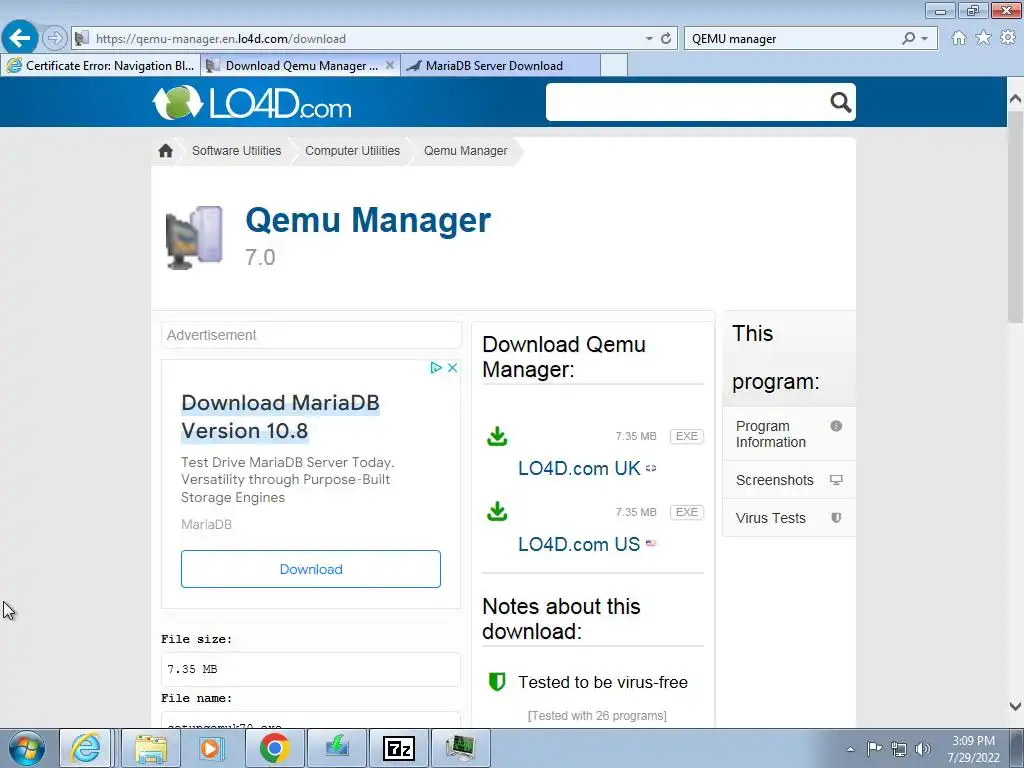1024x768 pixels.
Task: Open the Windows Start menu
Action: click(27, 748)
